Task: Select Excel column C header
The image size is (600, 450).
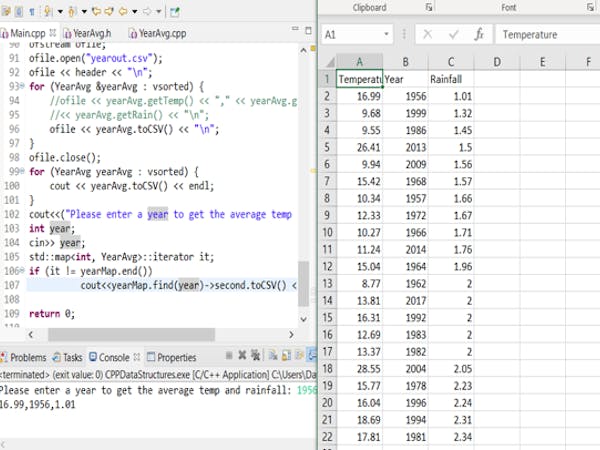Action: [x=451, y=62]
